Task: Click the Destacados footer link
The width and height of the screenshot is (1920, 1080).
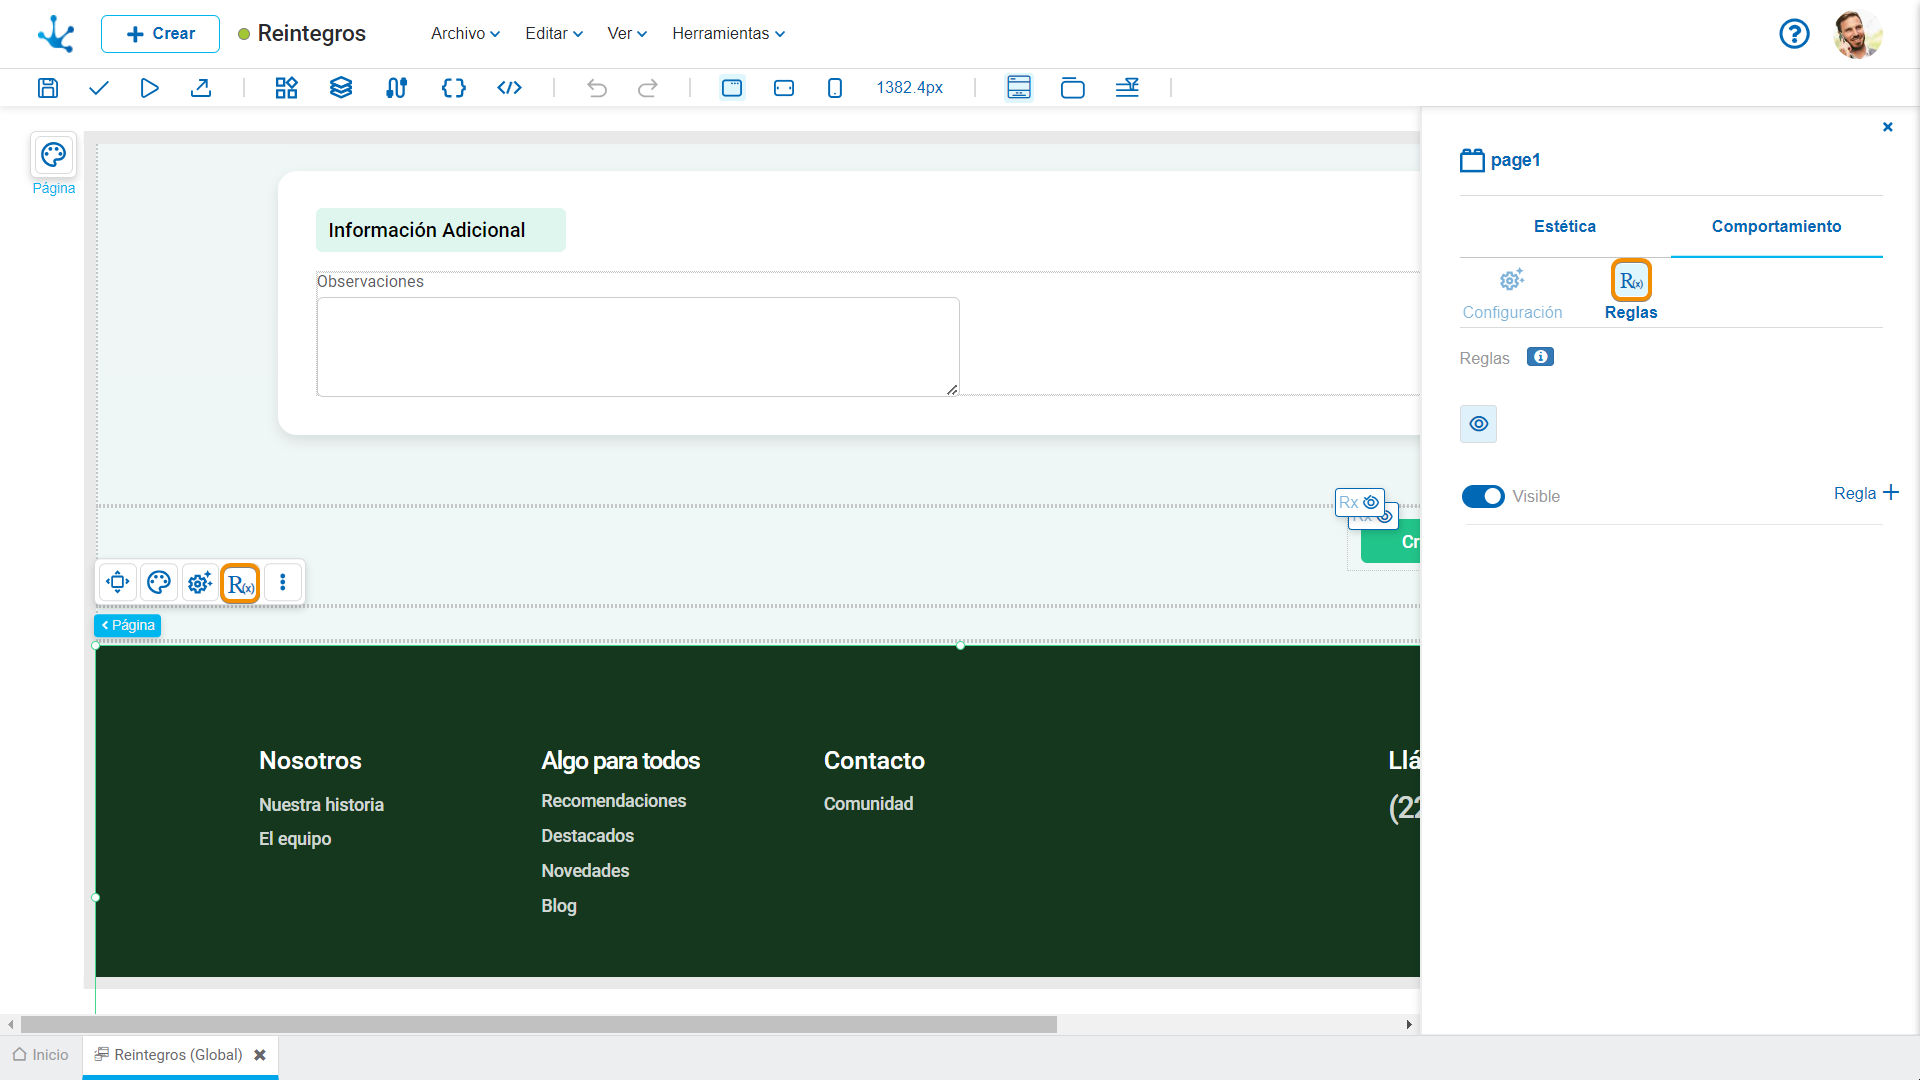Action: tap(587, 836)
